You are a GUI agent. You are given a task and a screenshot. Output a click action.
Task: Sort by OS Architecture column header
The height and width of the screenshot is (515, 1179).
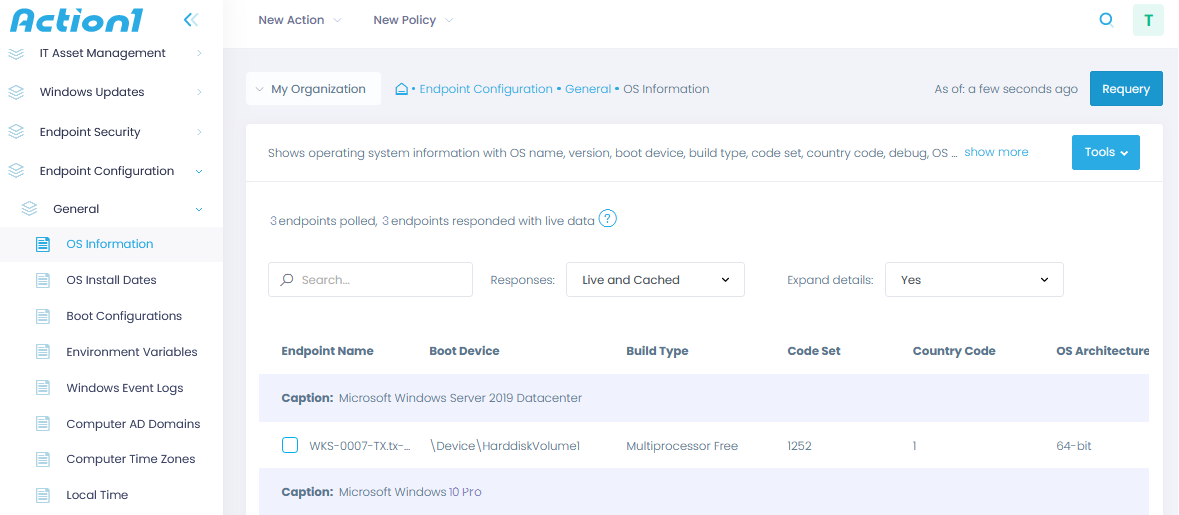pyautogui.click(x=1102, y=351)
